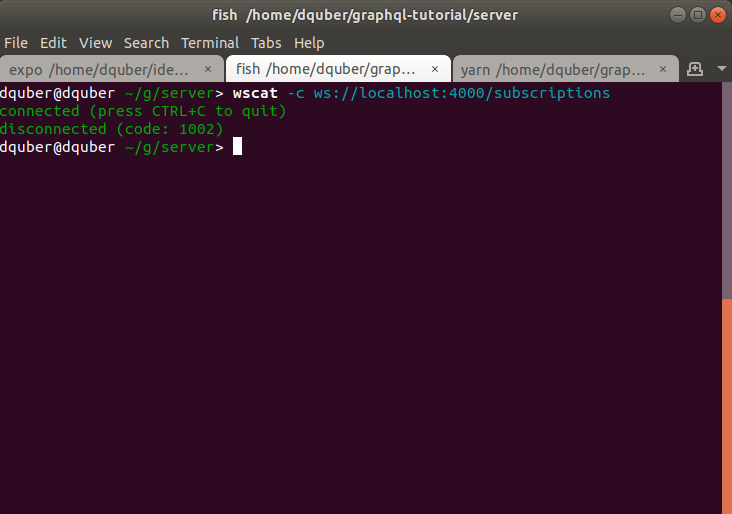
Task: Open the Help menu
Action: [309, 43]
